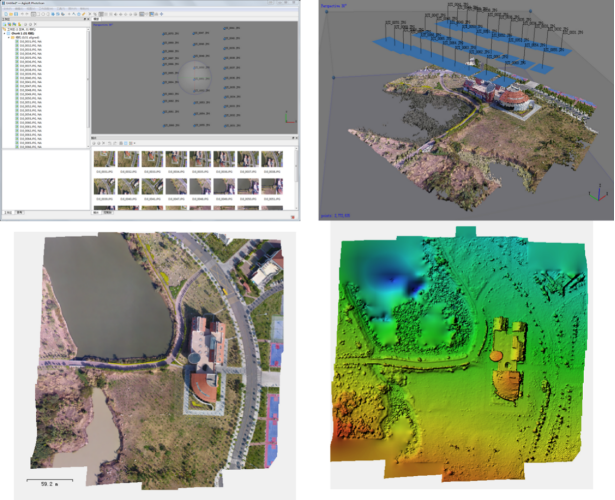Image resolution: width=615 pixels, height=500 pixels.
Task: Click the Remove items X icon in workspace toolbar
Action: click(x=35, y=24)
